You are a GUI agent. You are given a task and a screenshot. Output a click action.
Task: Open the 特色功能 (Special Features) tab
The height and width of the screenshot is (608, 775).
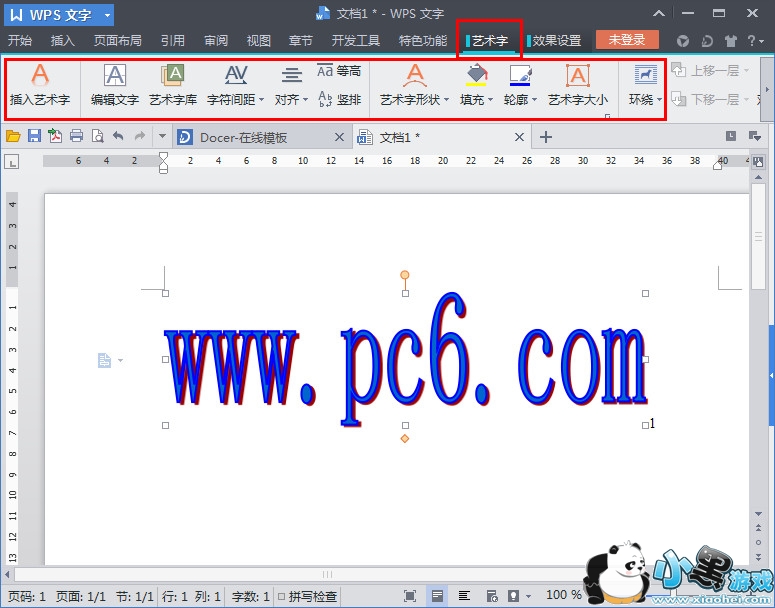pyautogui.click(x=423, y=40)
